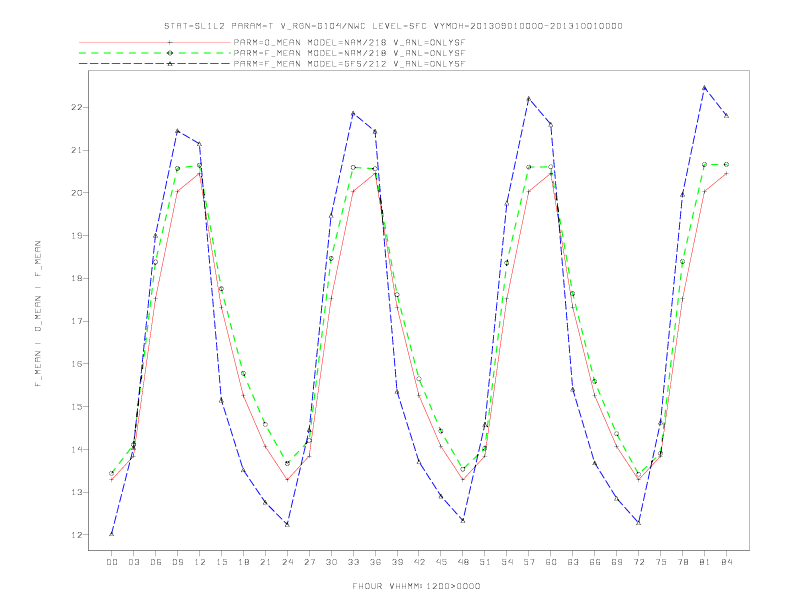Click the blue GFS peak marker at hour 81
792x612 pixels.
pos(705,88)
